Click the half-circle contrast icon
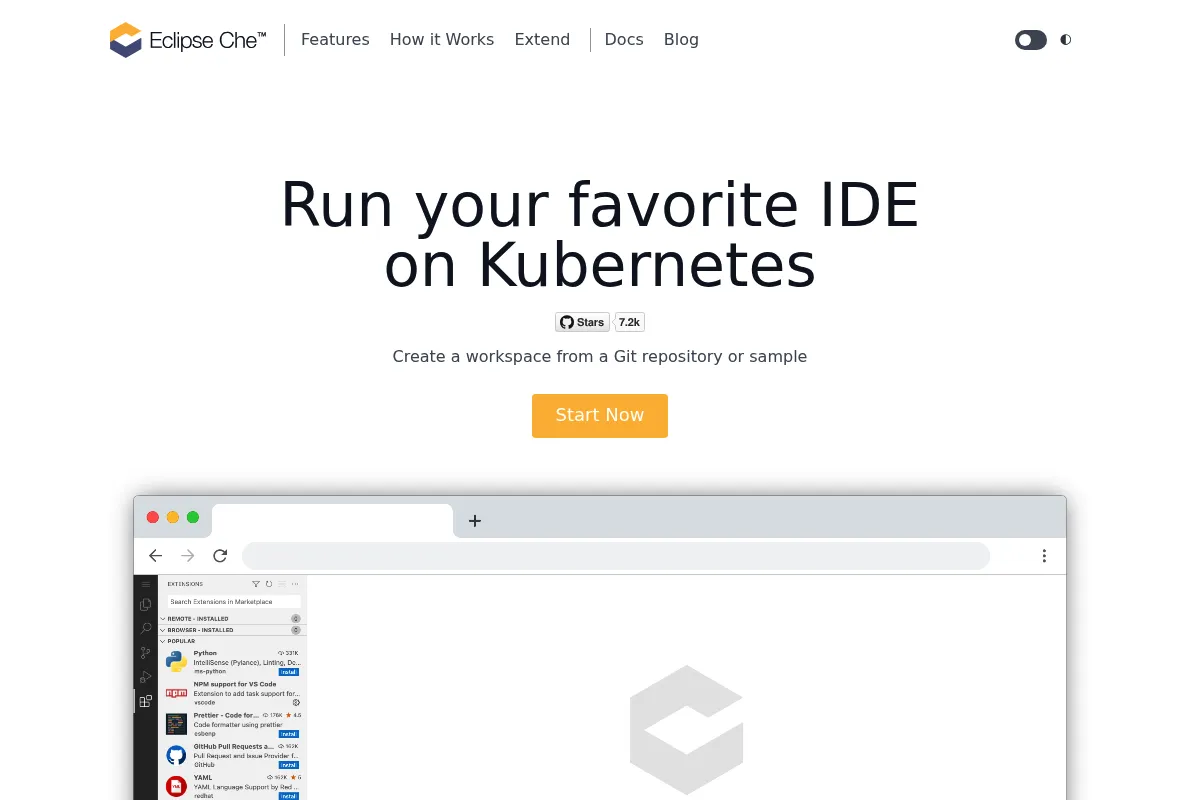This screenshot has width=1200, height=800. [x=1066, y=40]
